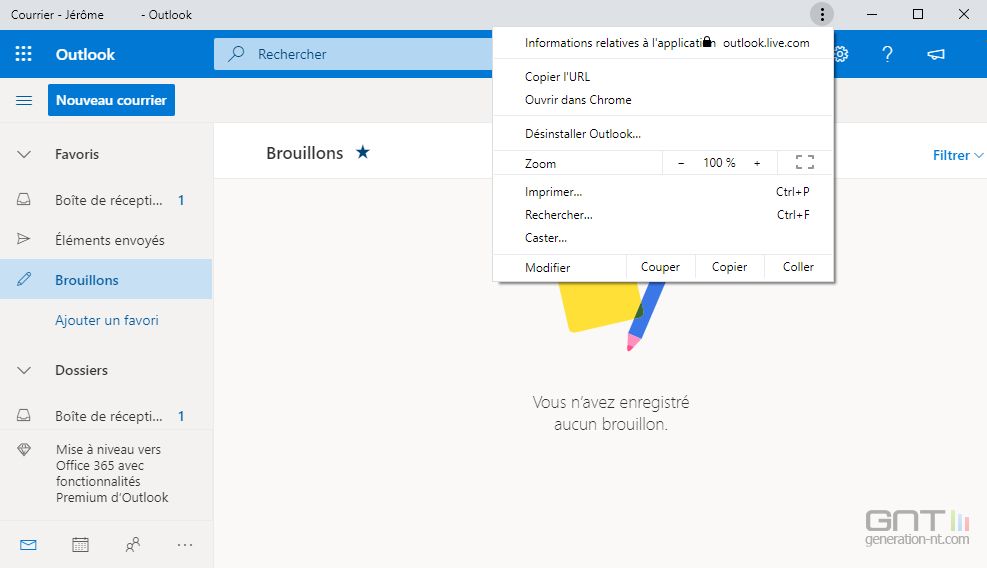The image size is (987, 568).
Task: Select Désinstaller Outlook... option
Action: [663, 133]
